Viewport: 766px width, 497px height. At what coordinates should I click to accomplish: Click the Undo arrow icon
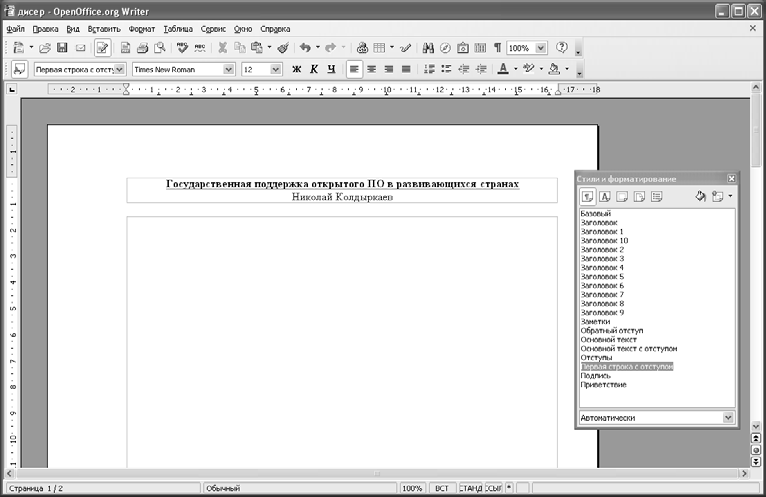click(305, 48)
